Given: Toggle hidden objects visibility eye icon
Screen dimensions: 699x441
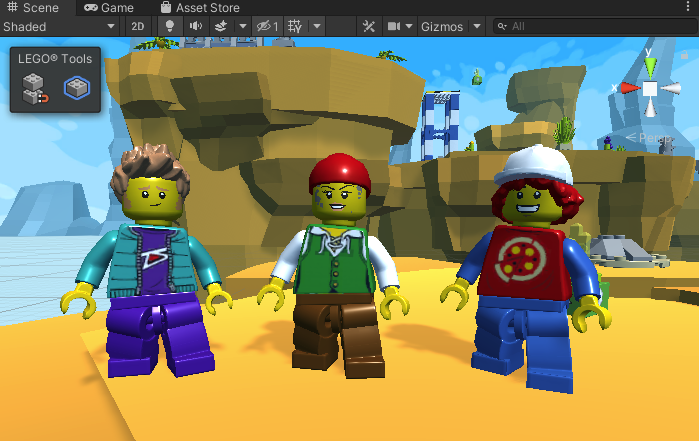Looking at the screenshot, I should pyautogui.click(x=266, y=26).
